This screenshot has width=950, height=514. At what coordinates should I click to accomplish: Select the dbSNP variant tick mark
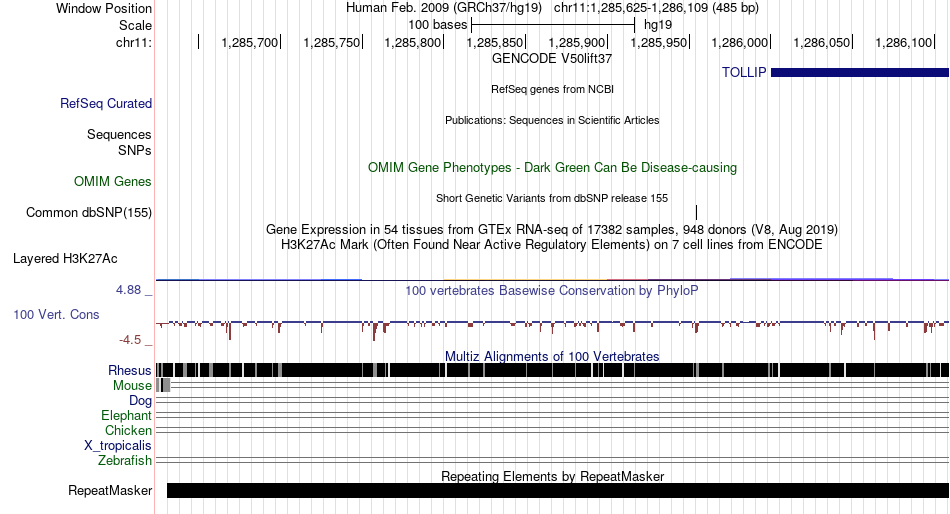696,212
